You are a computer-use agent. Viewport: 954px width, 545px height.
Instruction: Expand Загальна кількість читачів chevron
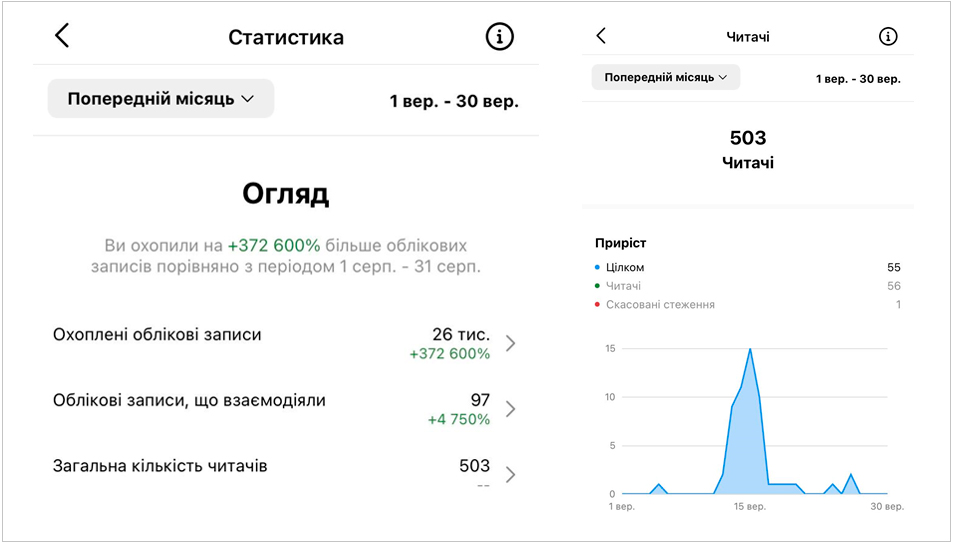511,474
